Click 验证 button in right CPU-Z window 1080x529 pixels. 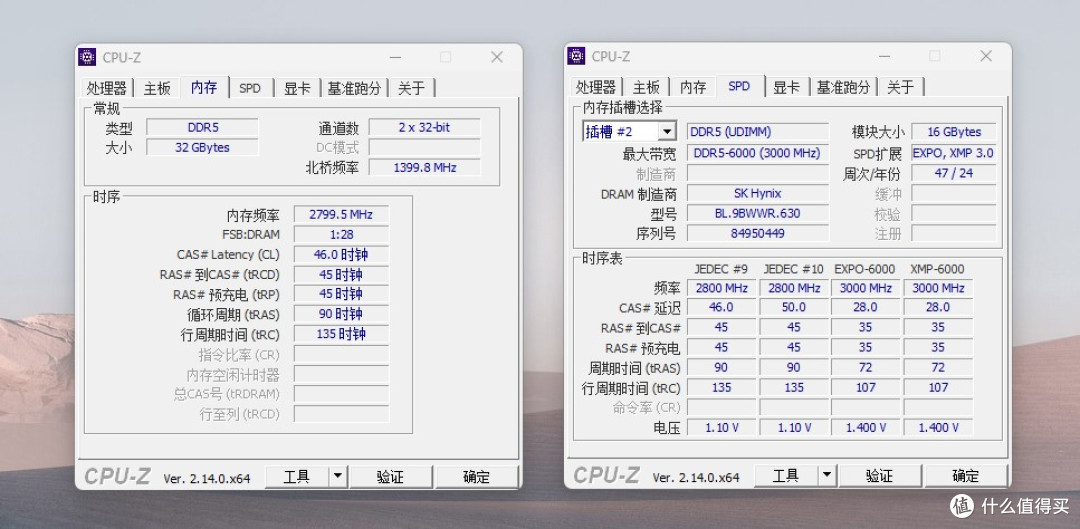coord(880,476)
